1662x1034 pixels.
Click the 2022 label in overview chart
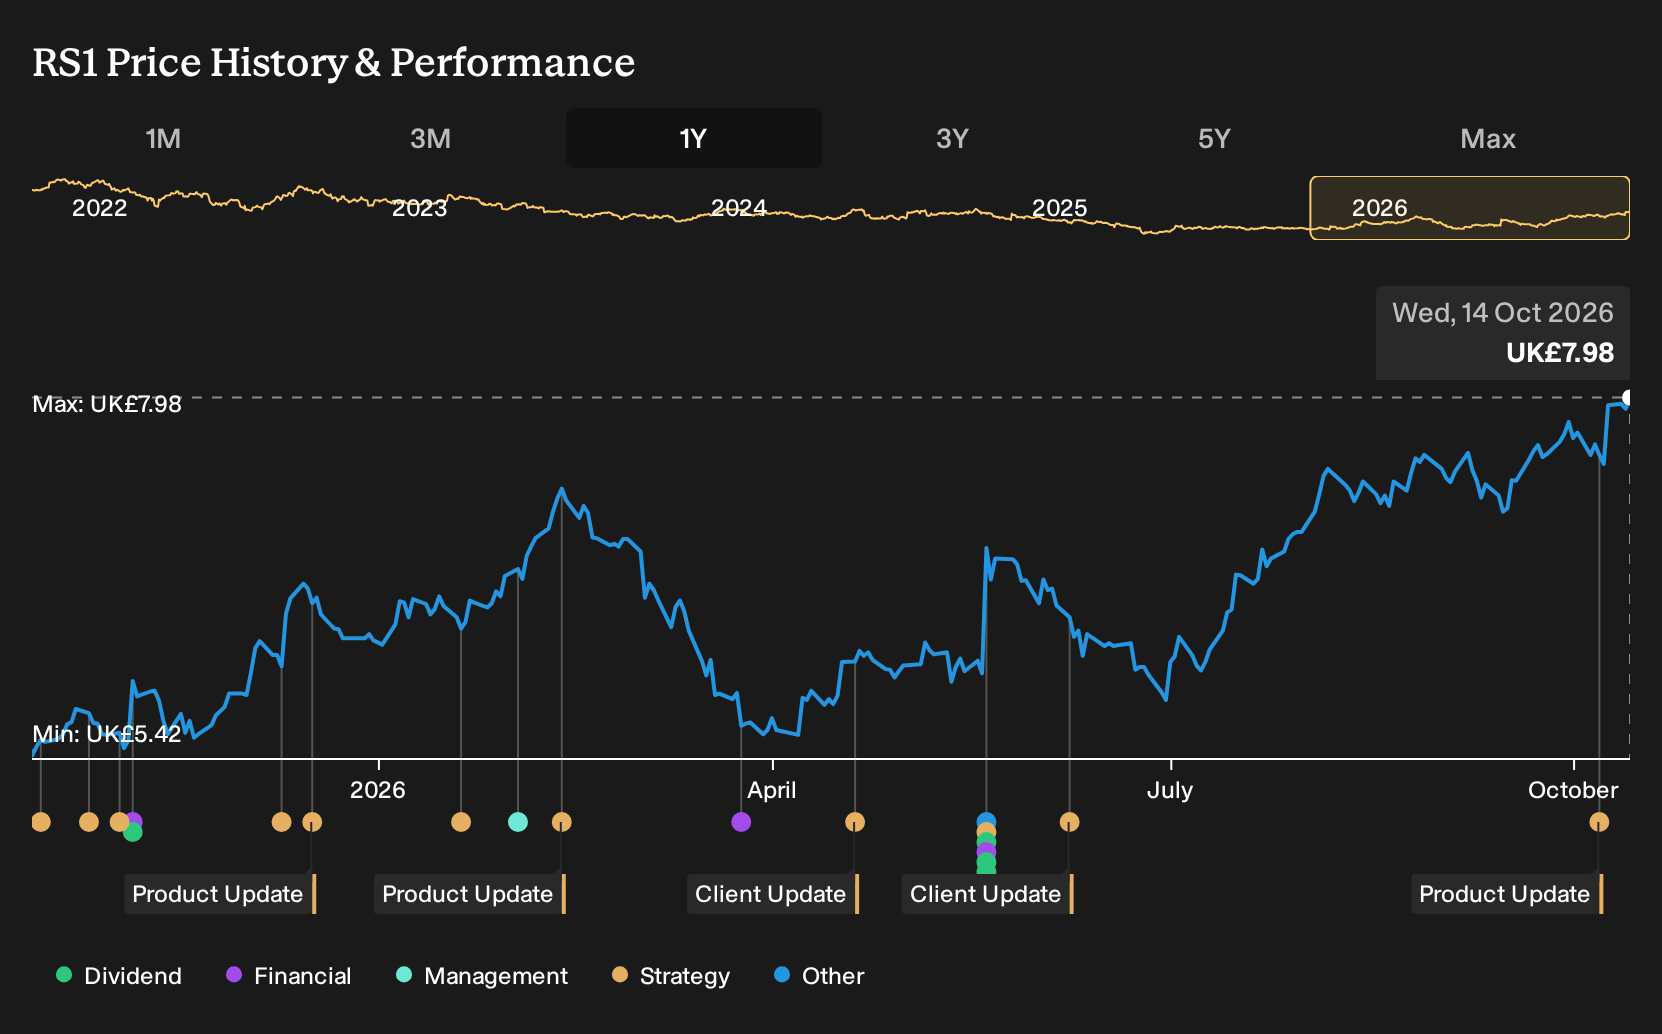coord(100,208)
